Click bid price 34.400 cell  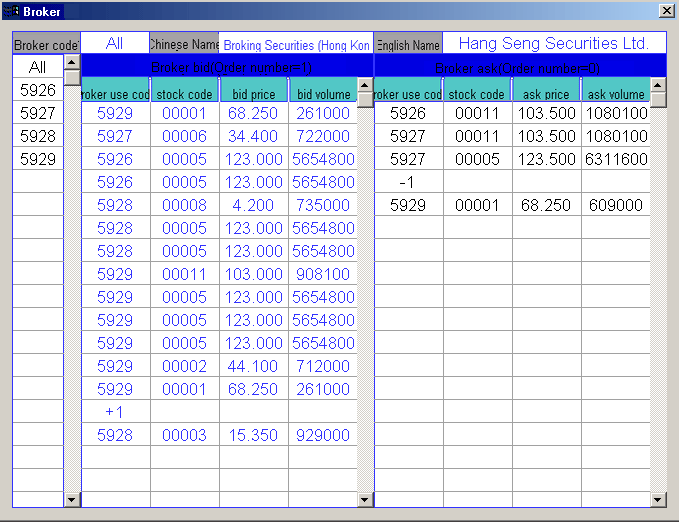click(254, 136)
